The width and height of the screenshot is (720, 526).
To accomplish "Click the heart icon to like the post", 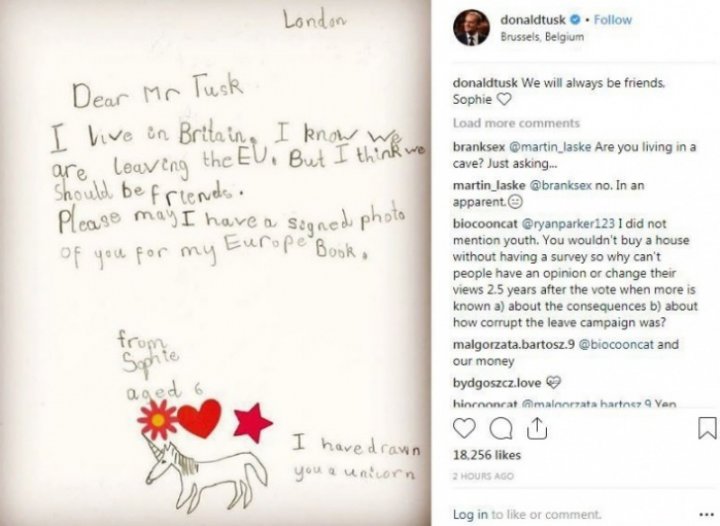I will [x=464, y=429].
